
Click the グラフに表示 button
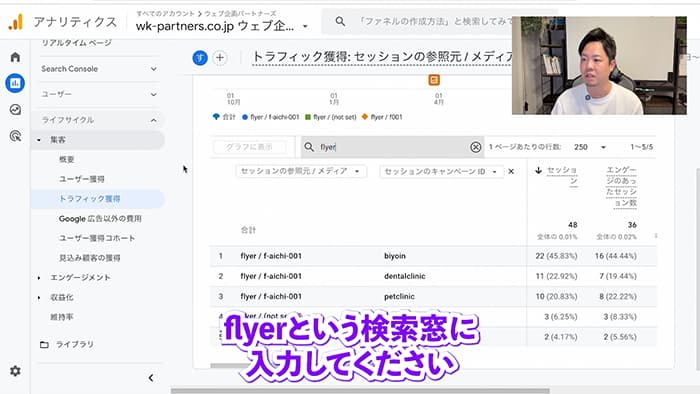tap(249, 147)
